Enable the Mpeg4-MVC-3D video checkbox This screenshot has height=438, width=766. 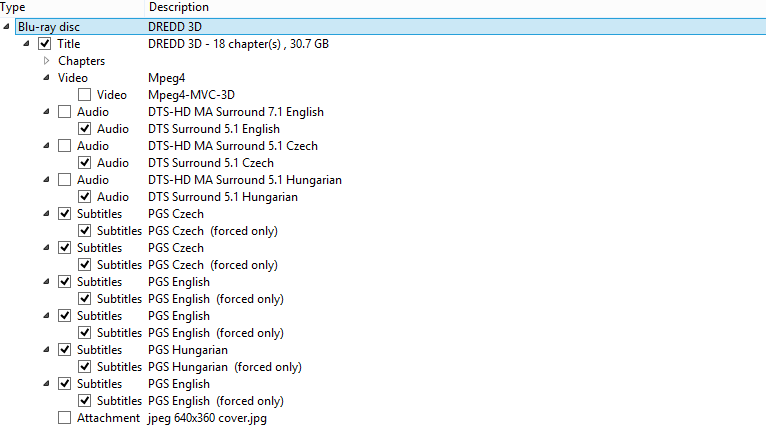tap(84, 94)
